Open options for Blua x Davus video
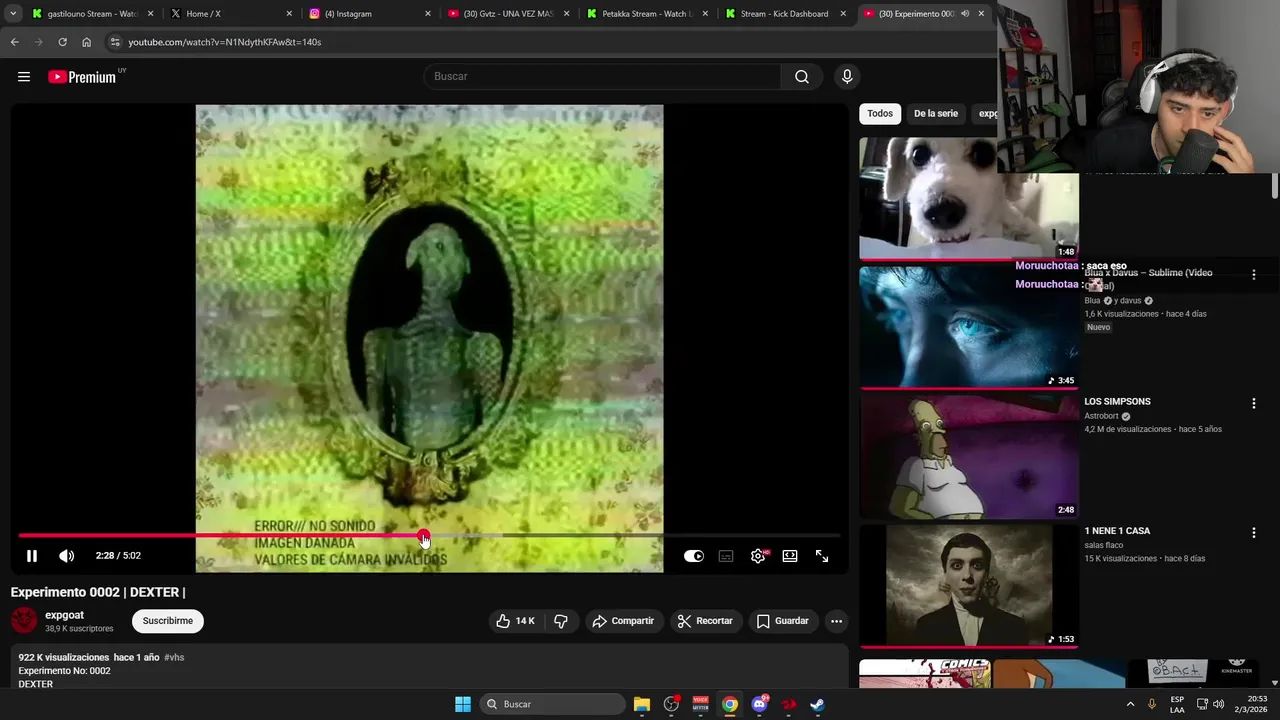This screenshot has height=720, width=1280. [x=1254, y=274]
